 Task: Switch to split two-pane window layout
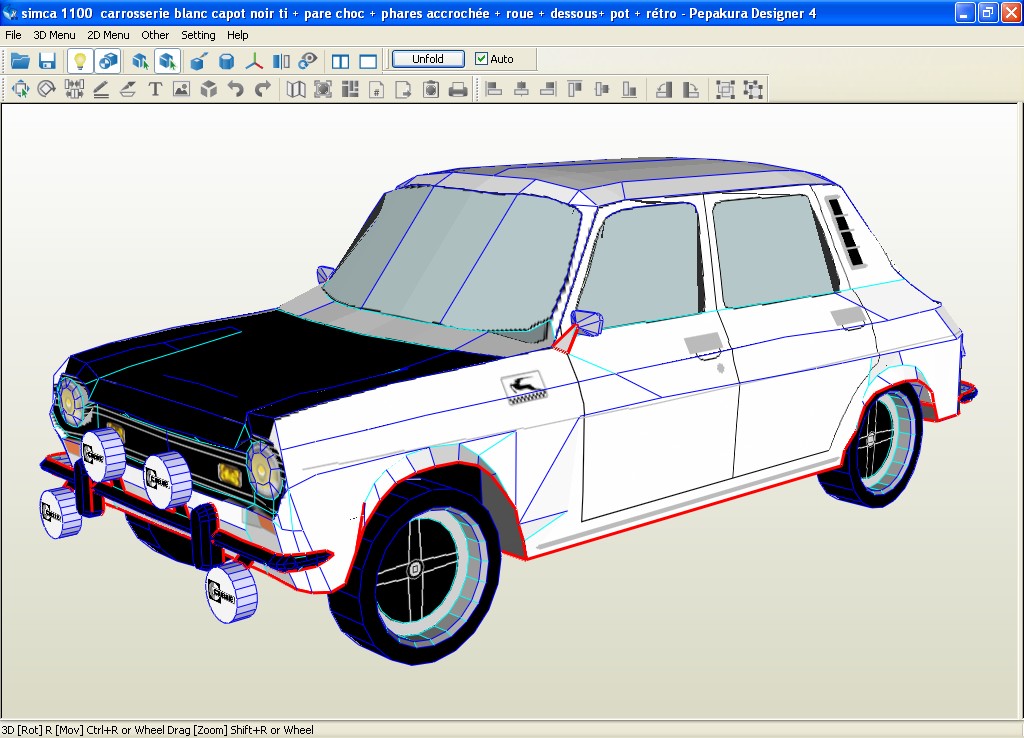click(340, 61)
